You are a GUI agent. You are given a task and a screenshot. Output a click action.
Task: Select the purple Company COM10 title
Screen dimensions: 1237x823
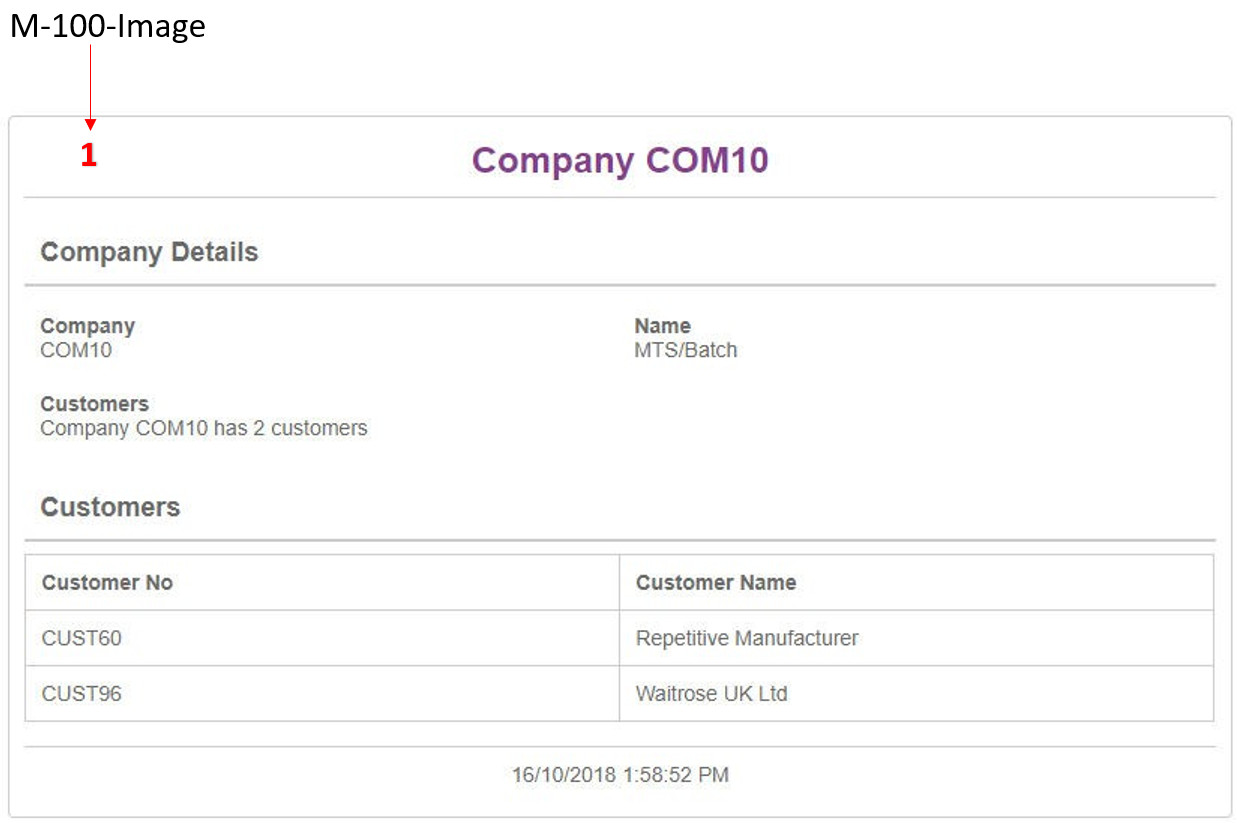pos(620,160)
